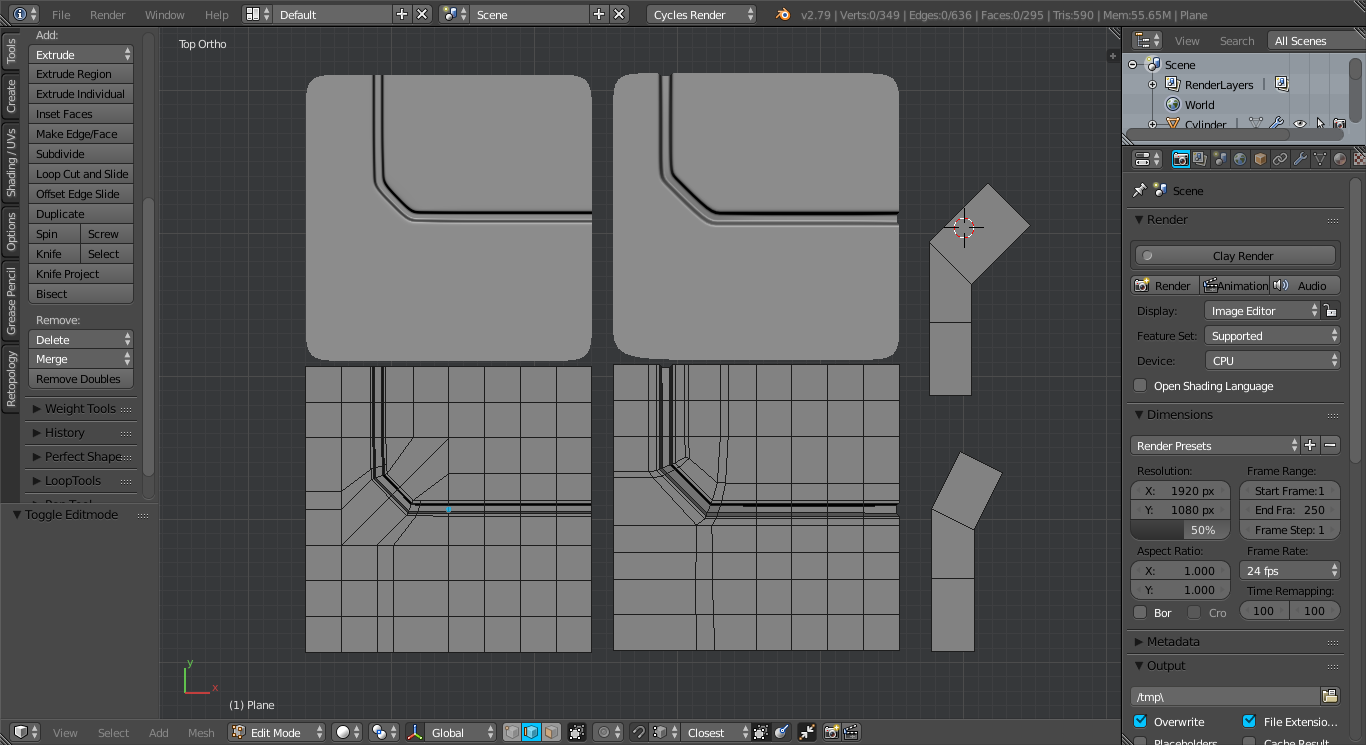Image resolution: width=1366 pixels, height=745 pixels.
Task: Open the File menu
Action: [61, 15]
